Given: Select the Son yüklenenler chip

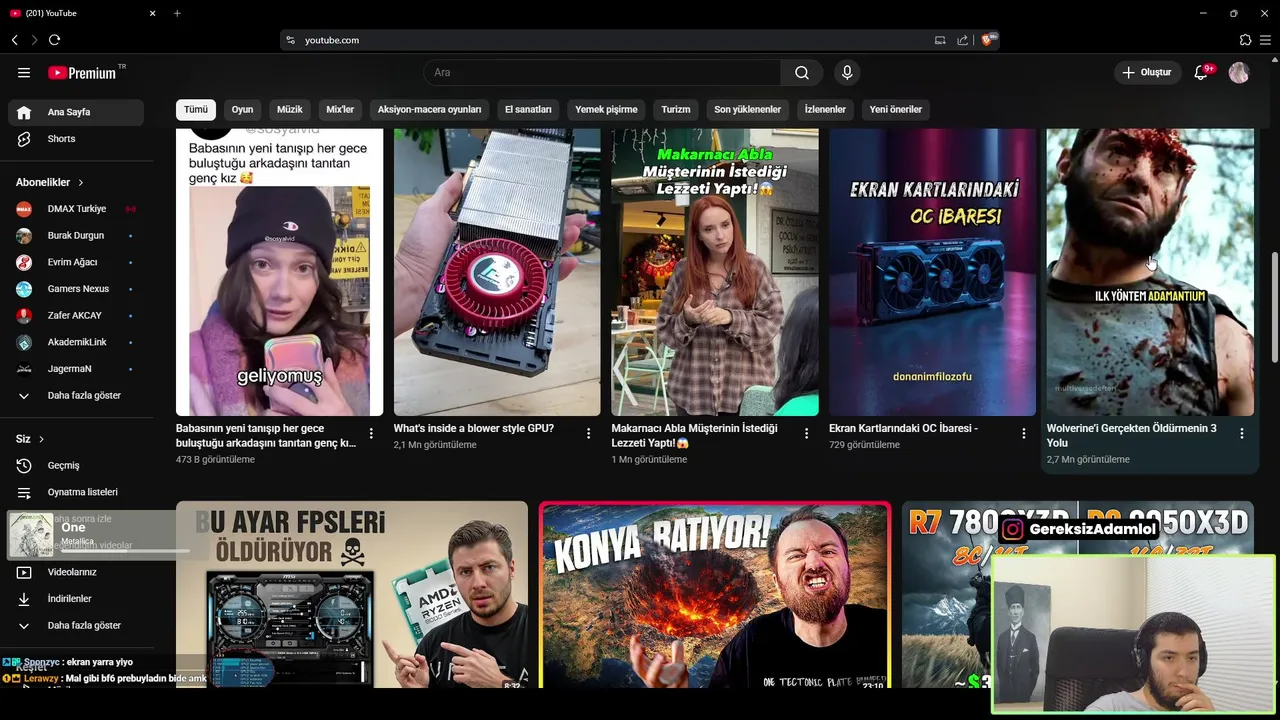Looking at the screenshot, I should pyautogui.click(x=747, y=109).
